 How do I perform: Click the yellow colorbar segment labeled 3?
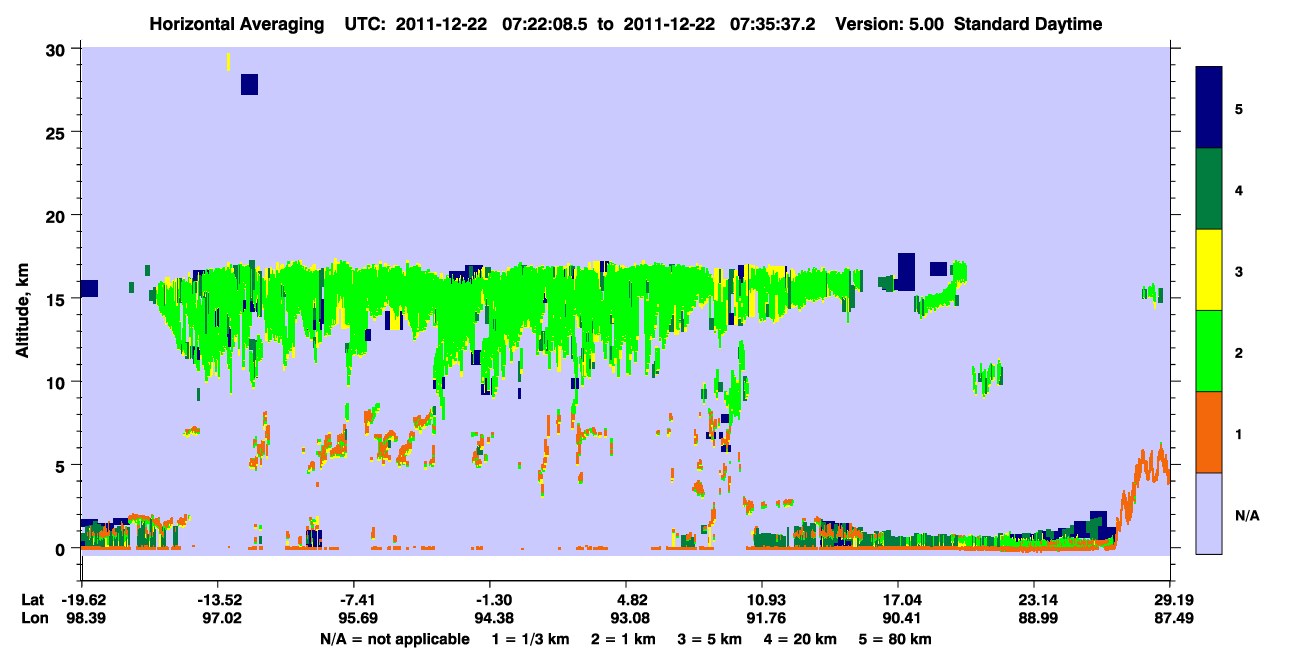point(1209,270)
